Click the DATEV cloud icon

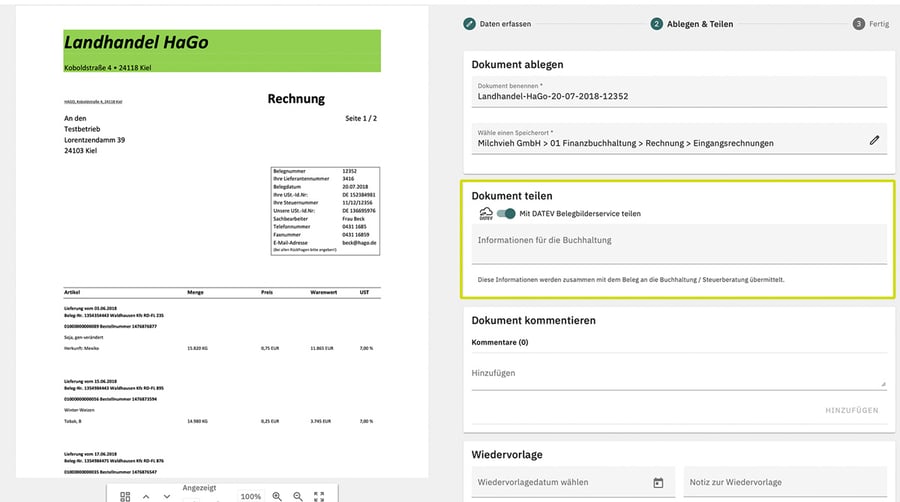tap(486, 213)
